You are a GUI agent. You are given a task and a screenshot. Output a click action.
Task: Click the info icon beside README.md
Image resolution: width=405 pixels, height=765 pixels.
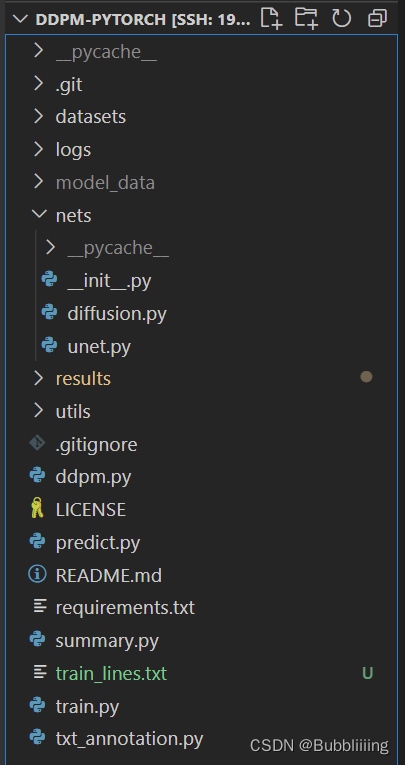click(x=38, y=575)
